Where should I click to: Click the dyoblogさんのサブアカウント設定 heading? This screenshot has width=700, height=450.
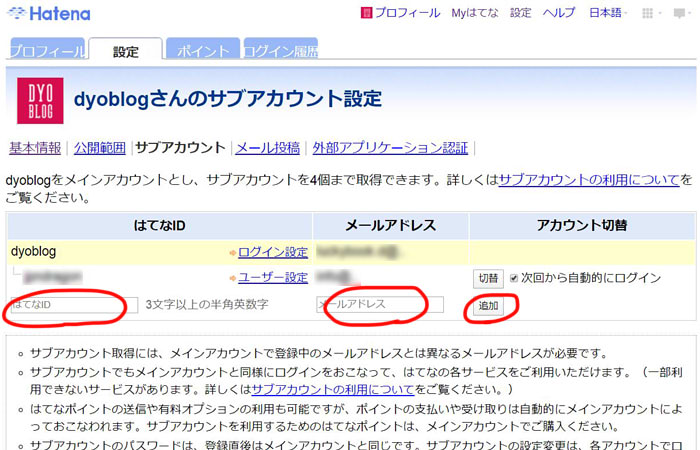[x=228, y=99]
